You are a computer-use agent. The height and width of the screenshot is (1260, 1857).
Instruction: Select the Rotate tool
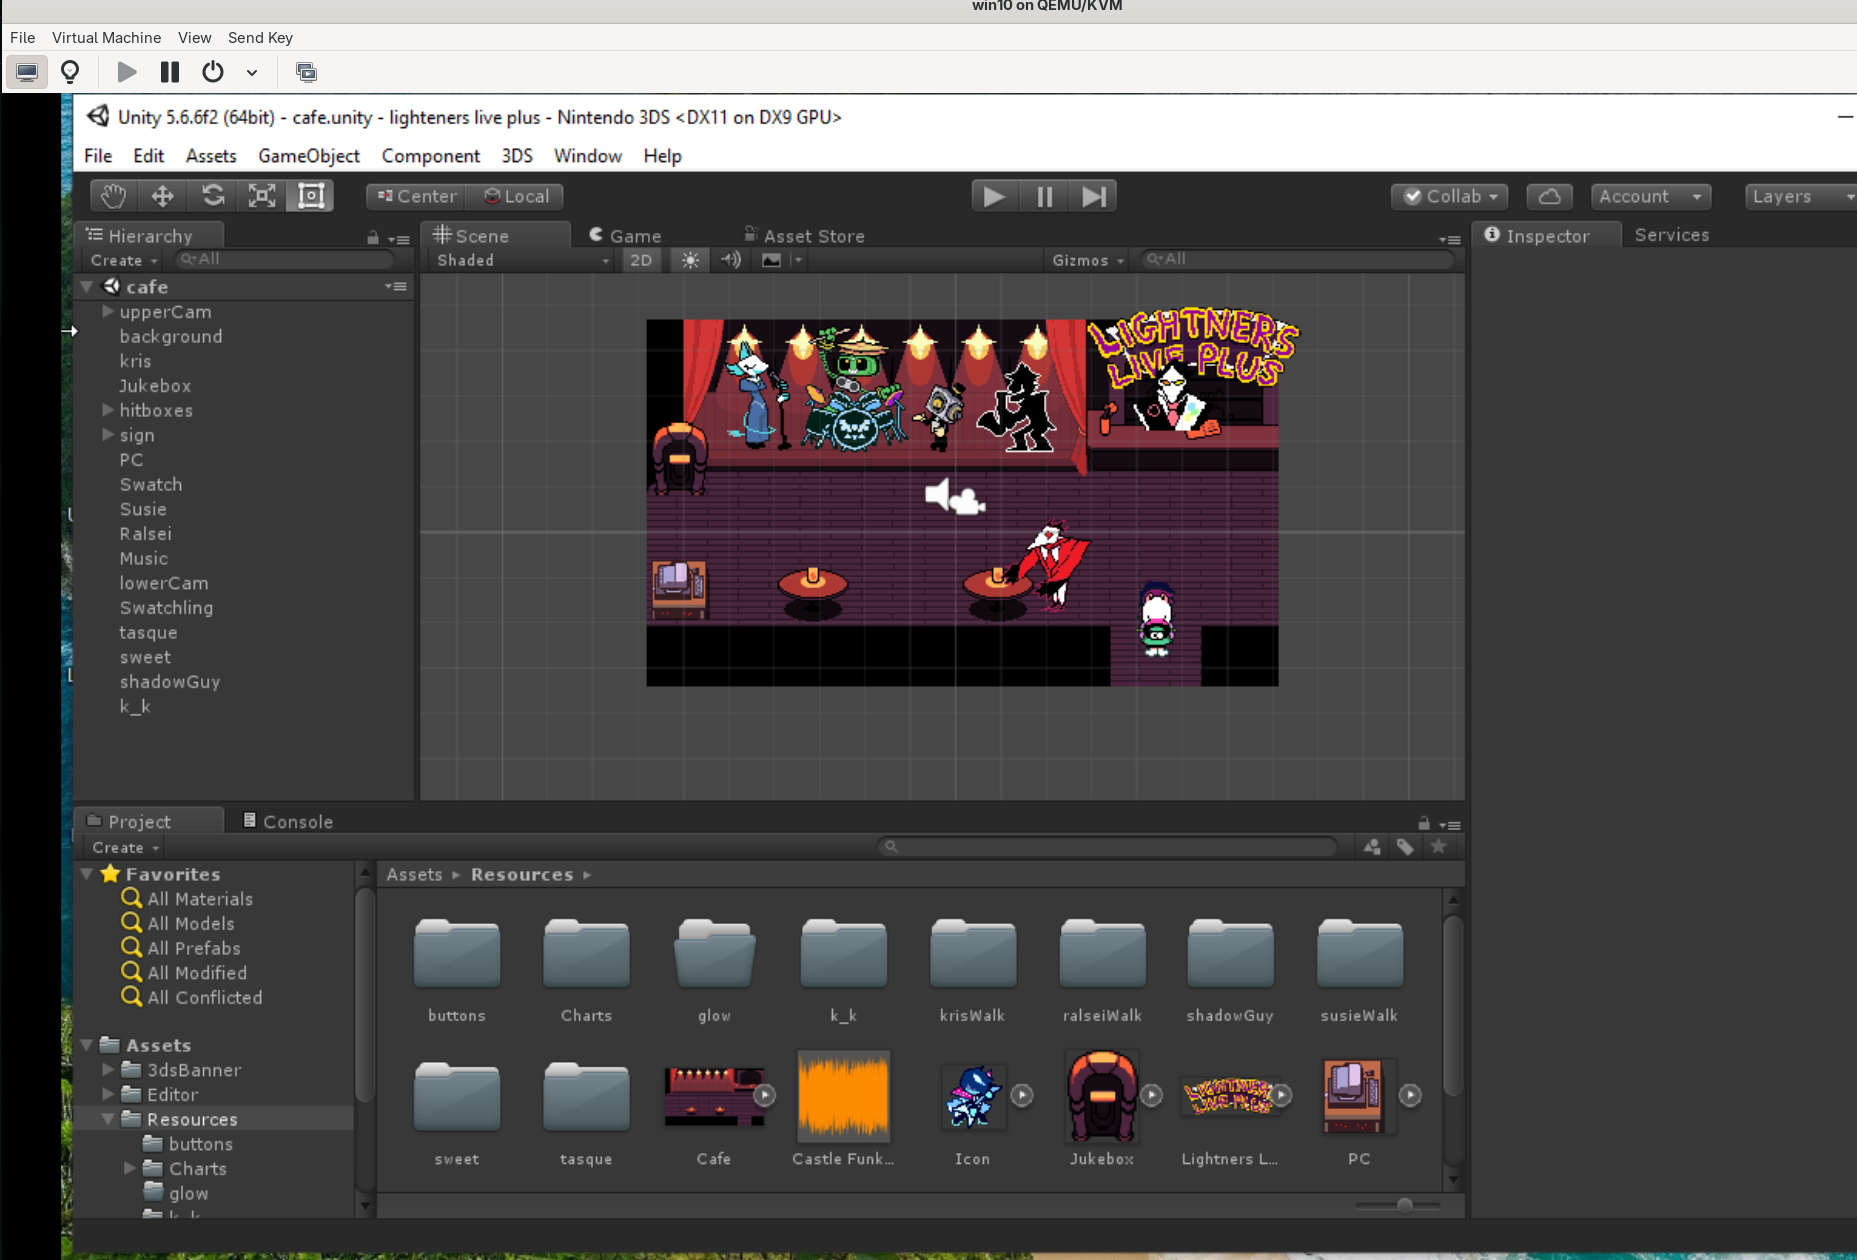pos(212,196)
